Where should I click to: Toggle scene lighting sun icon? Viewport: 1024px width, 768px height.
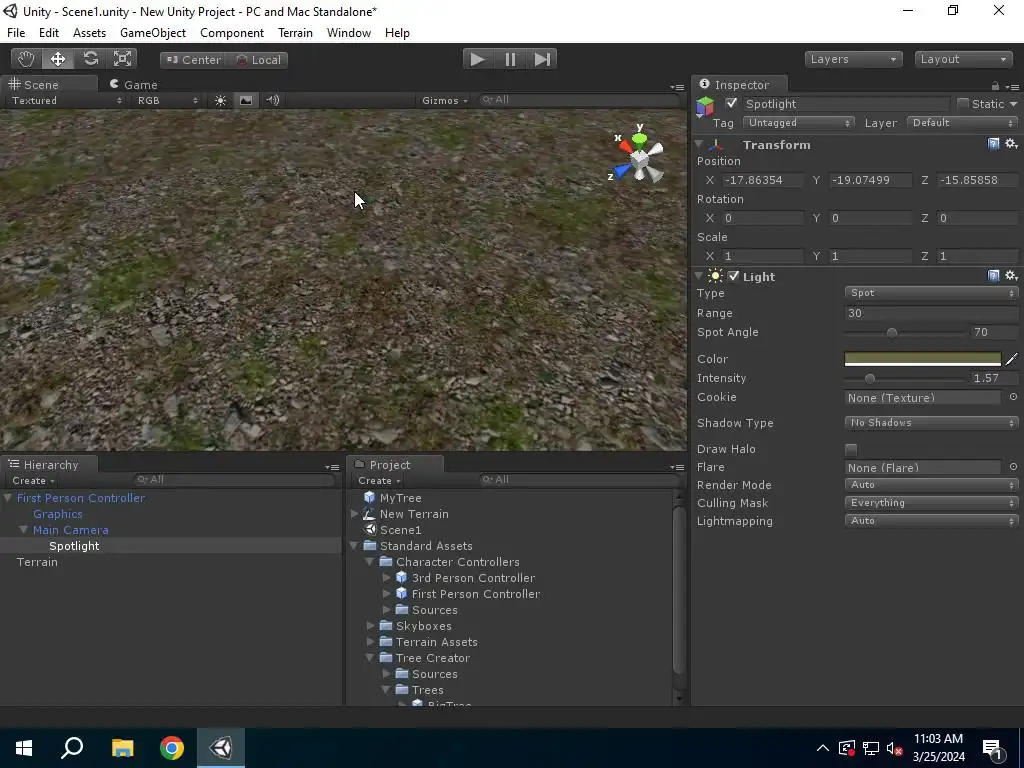[221, 100]
